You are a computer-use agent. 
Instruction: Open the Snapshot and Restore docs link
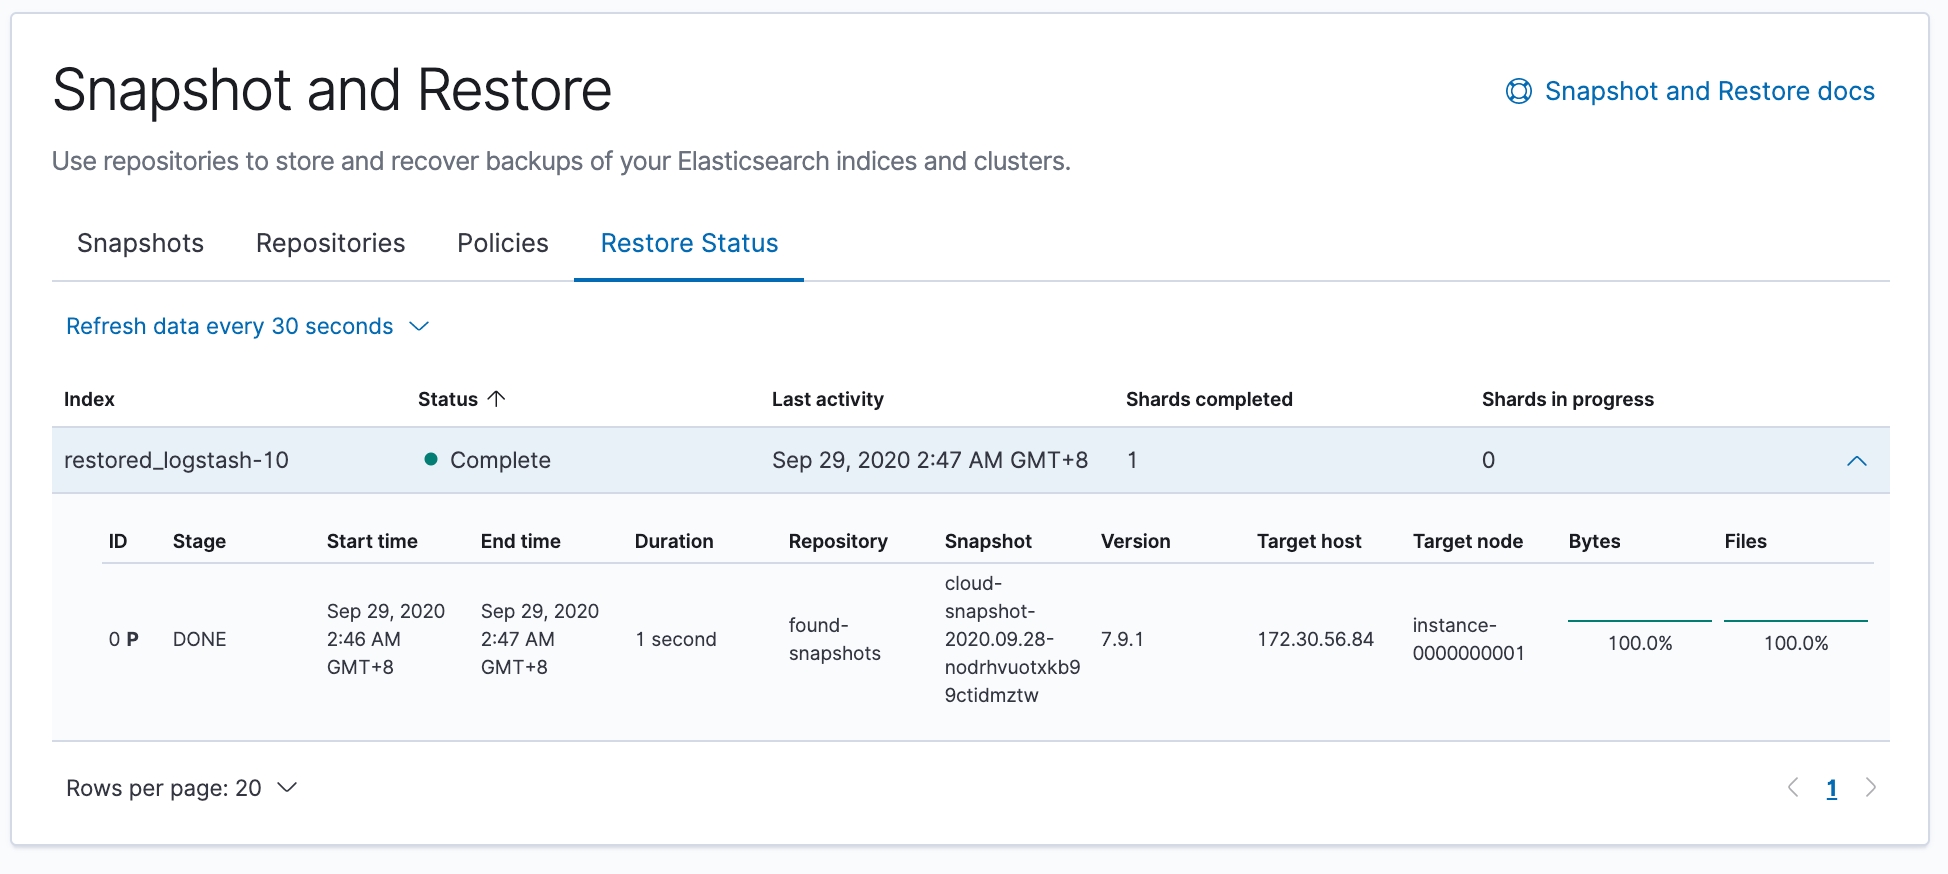pyautogui.click(x=1708, y=91)
